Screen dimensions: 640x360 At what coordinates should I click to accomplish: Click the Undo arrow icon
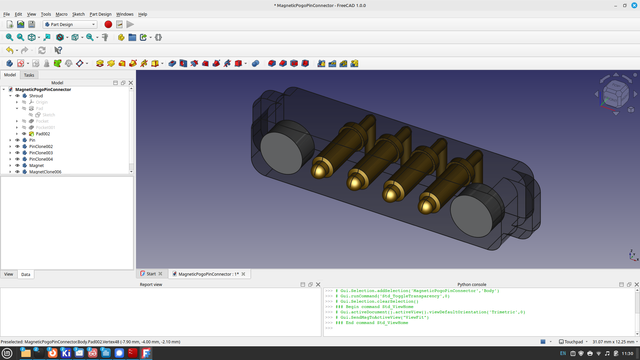9,50
